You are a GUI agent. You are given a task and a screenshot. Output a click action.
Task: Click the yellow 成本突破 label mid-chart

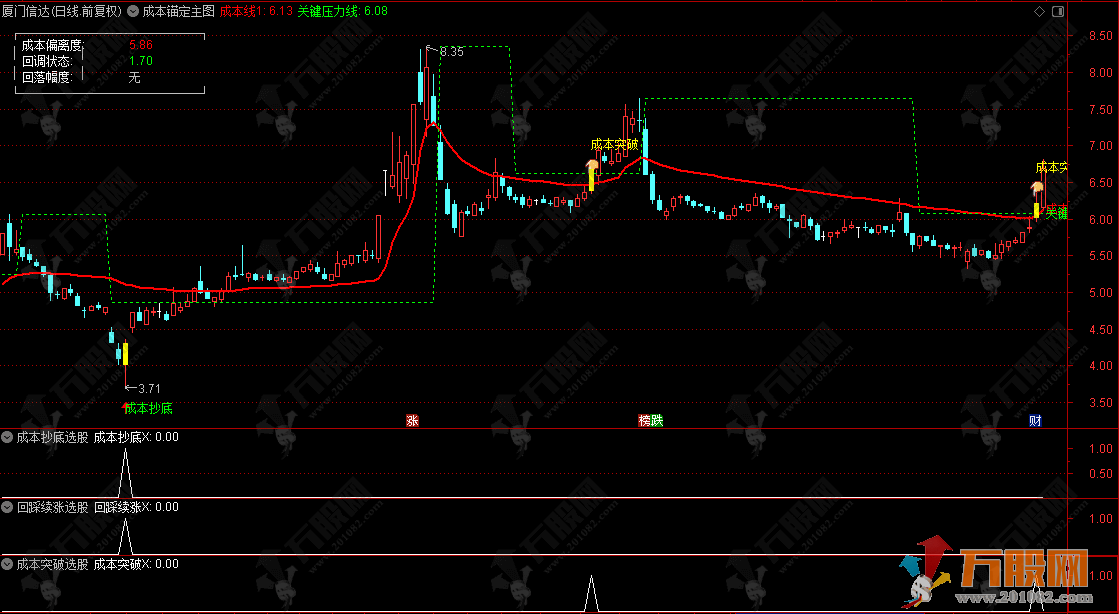click(614, 145)
